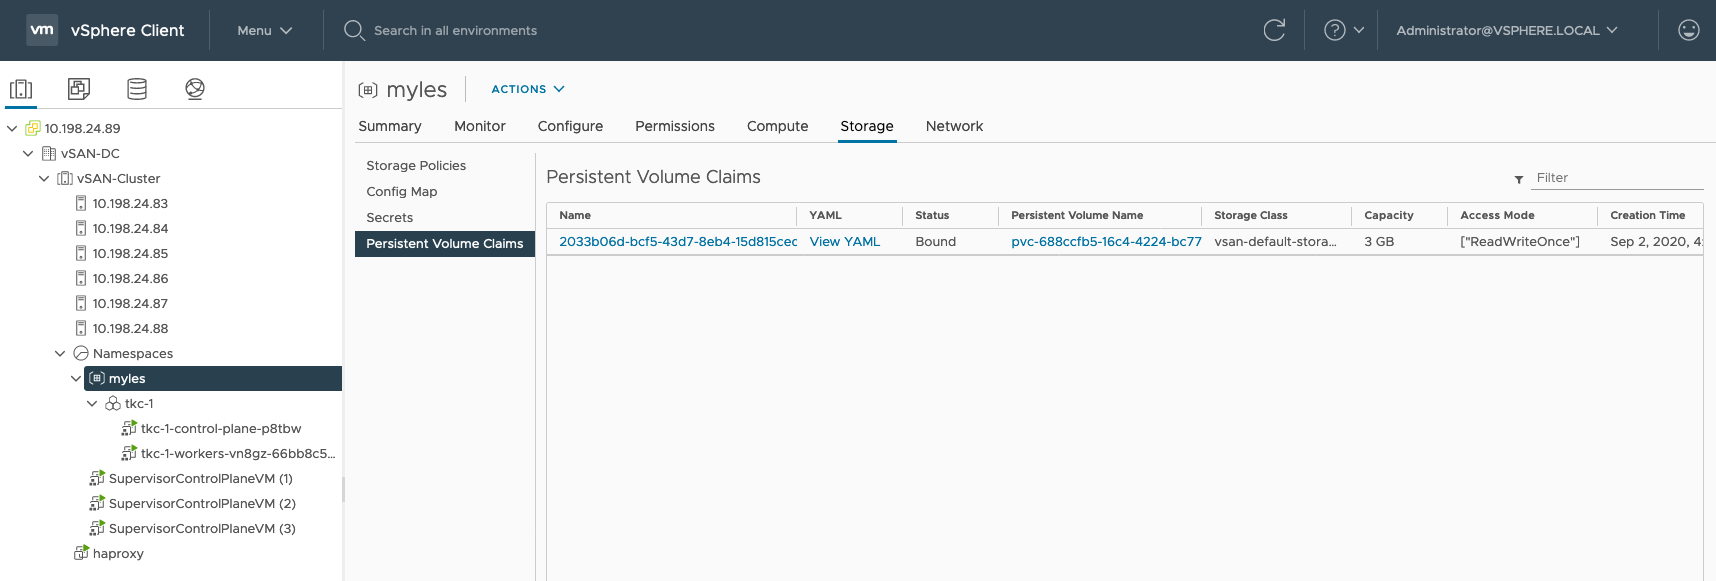Open the Menu dropdown
Screen dimensions: 1716x581
click(x=264, y=30)
